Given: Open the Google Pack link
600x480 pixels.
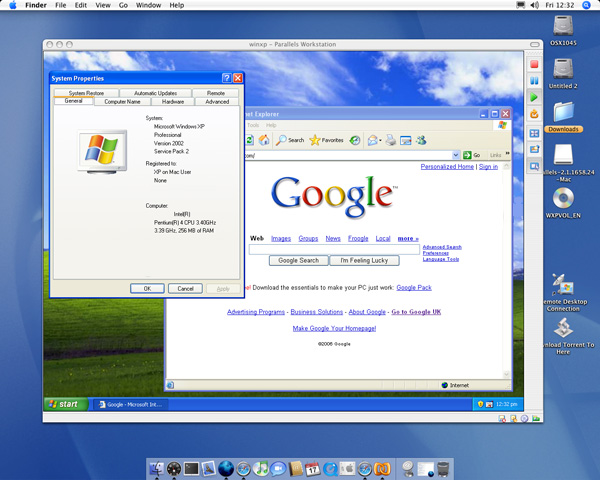Looking at the screenshot, I should click(414, 287).
